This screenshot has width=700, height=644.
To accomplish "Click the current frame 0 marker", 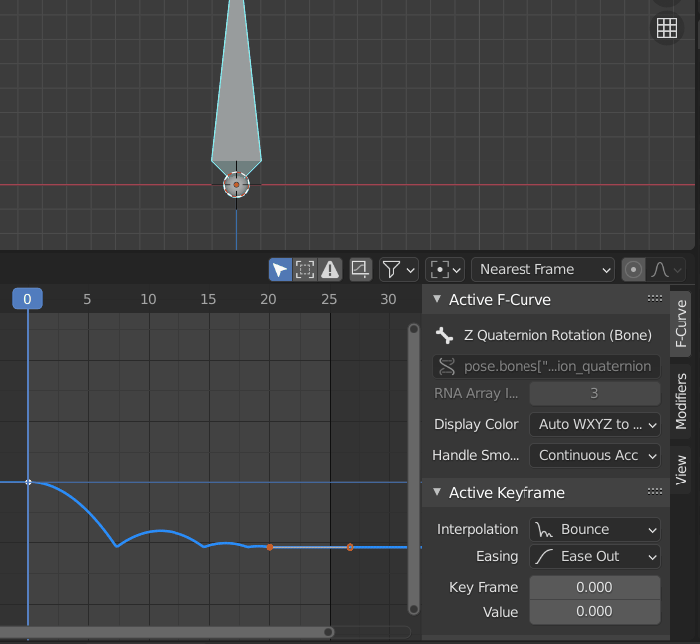I will 28,299.
